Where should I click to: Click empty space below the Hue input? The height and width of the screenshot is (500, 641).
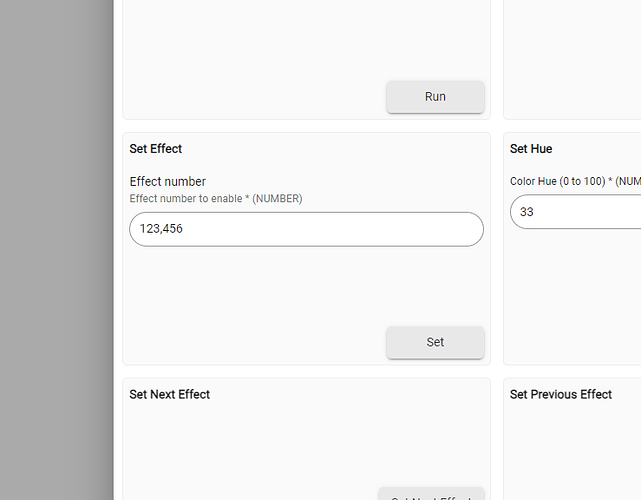click(x=572, y=294)
